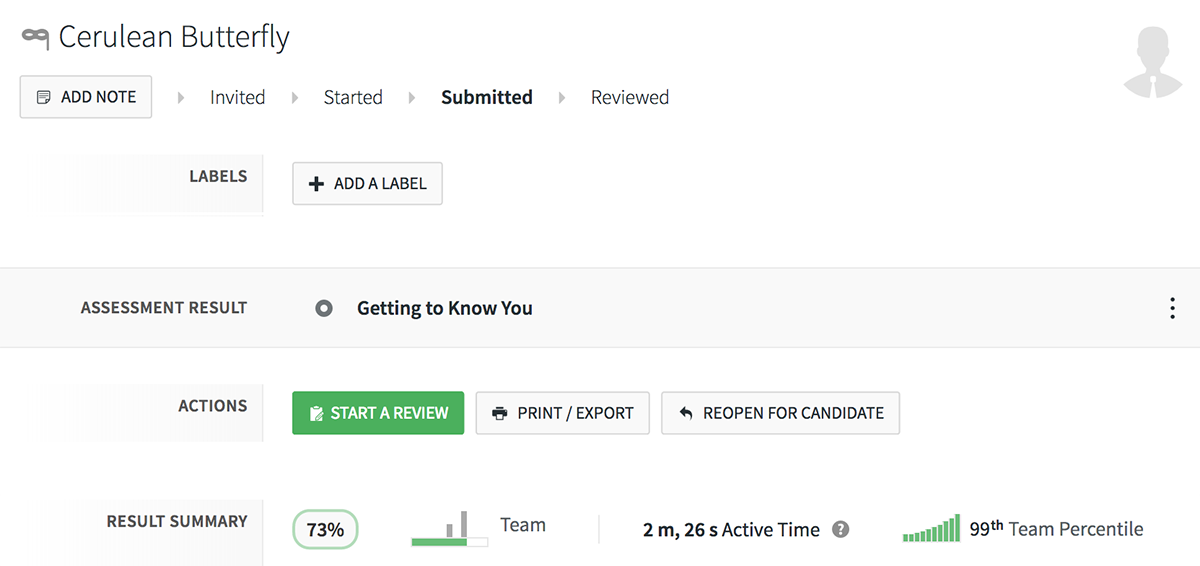The width and height of the screenshot is (1200, 566).
Task: Click the arrow before Invited stage
Action: click(x=181, y=98)
